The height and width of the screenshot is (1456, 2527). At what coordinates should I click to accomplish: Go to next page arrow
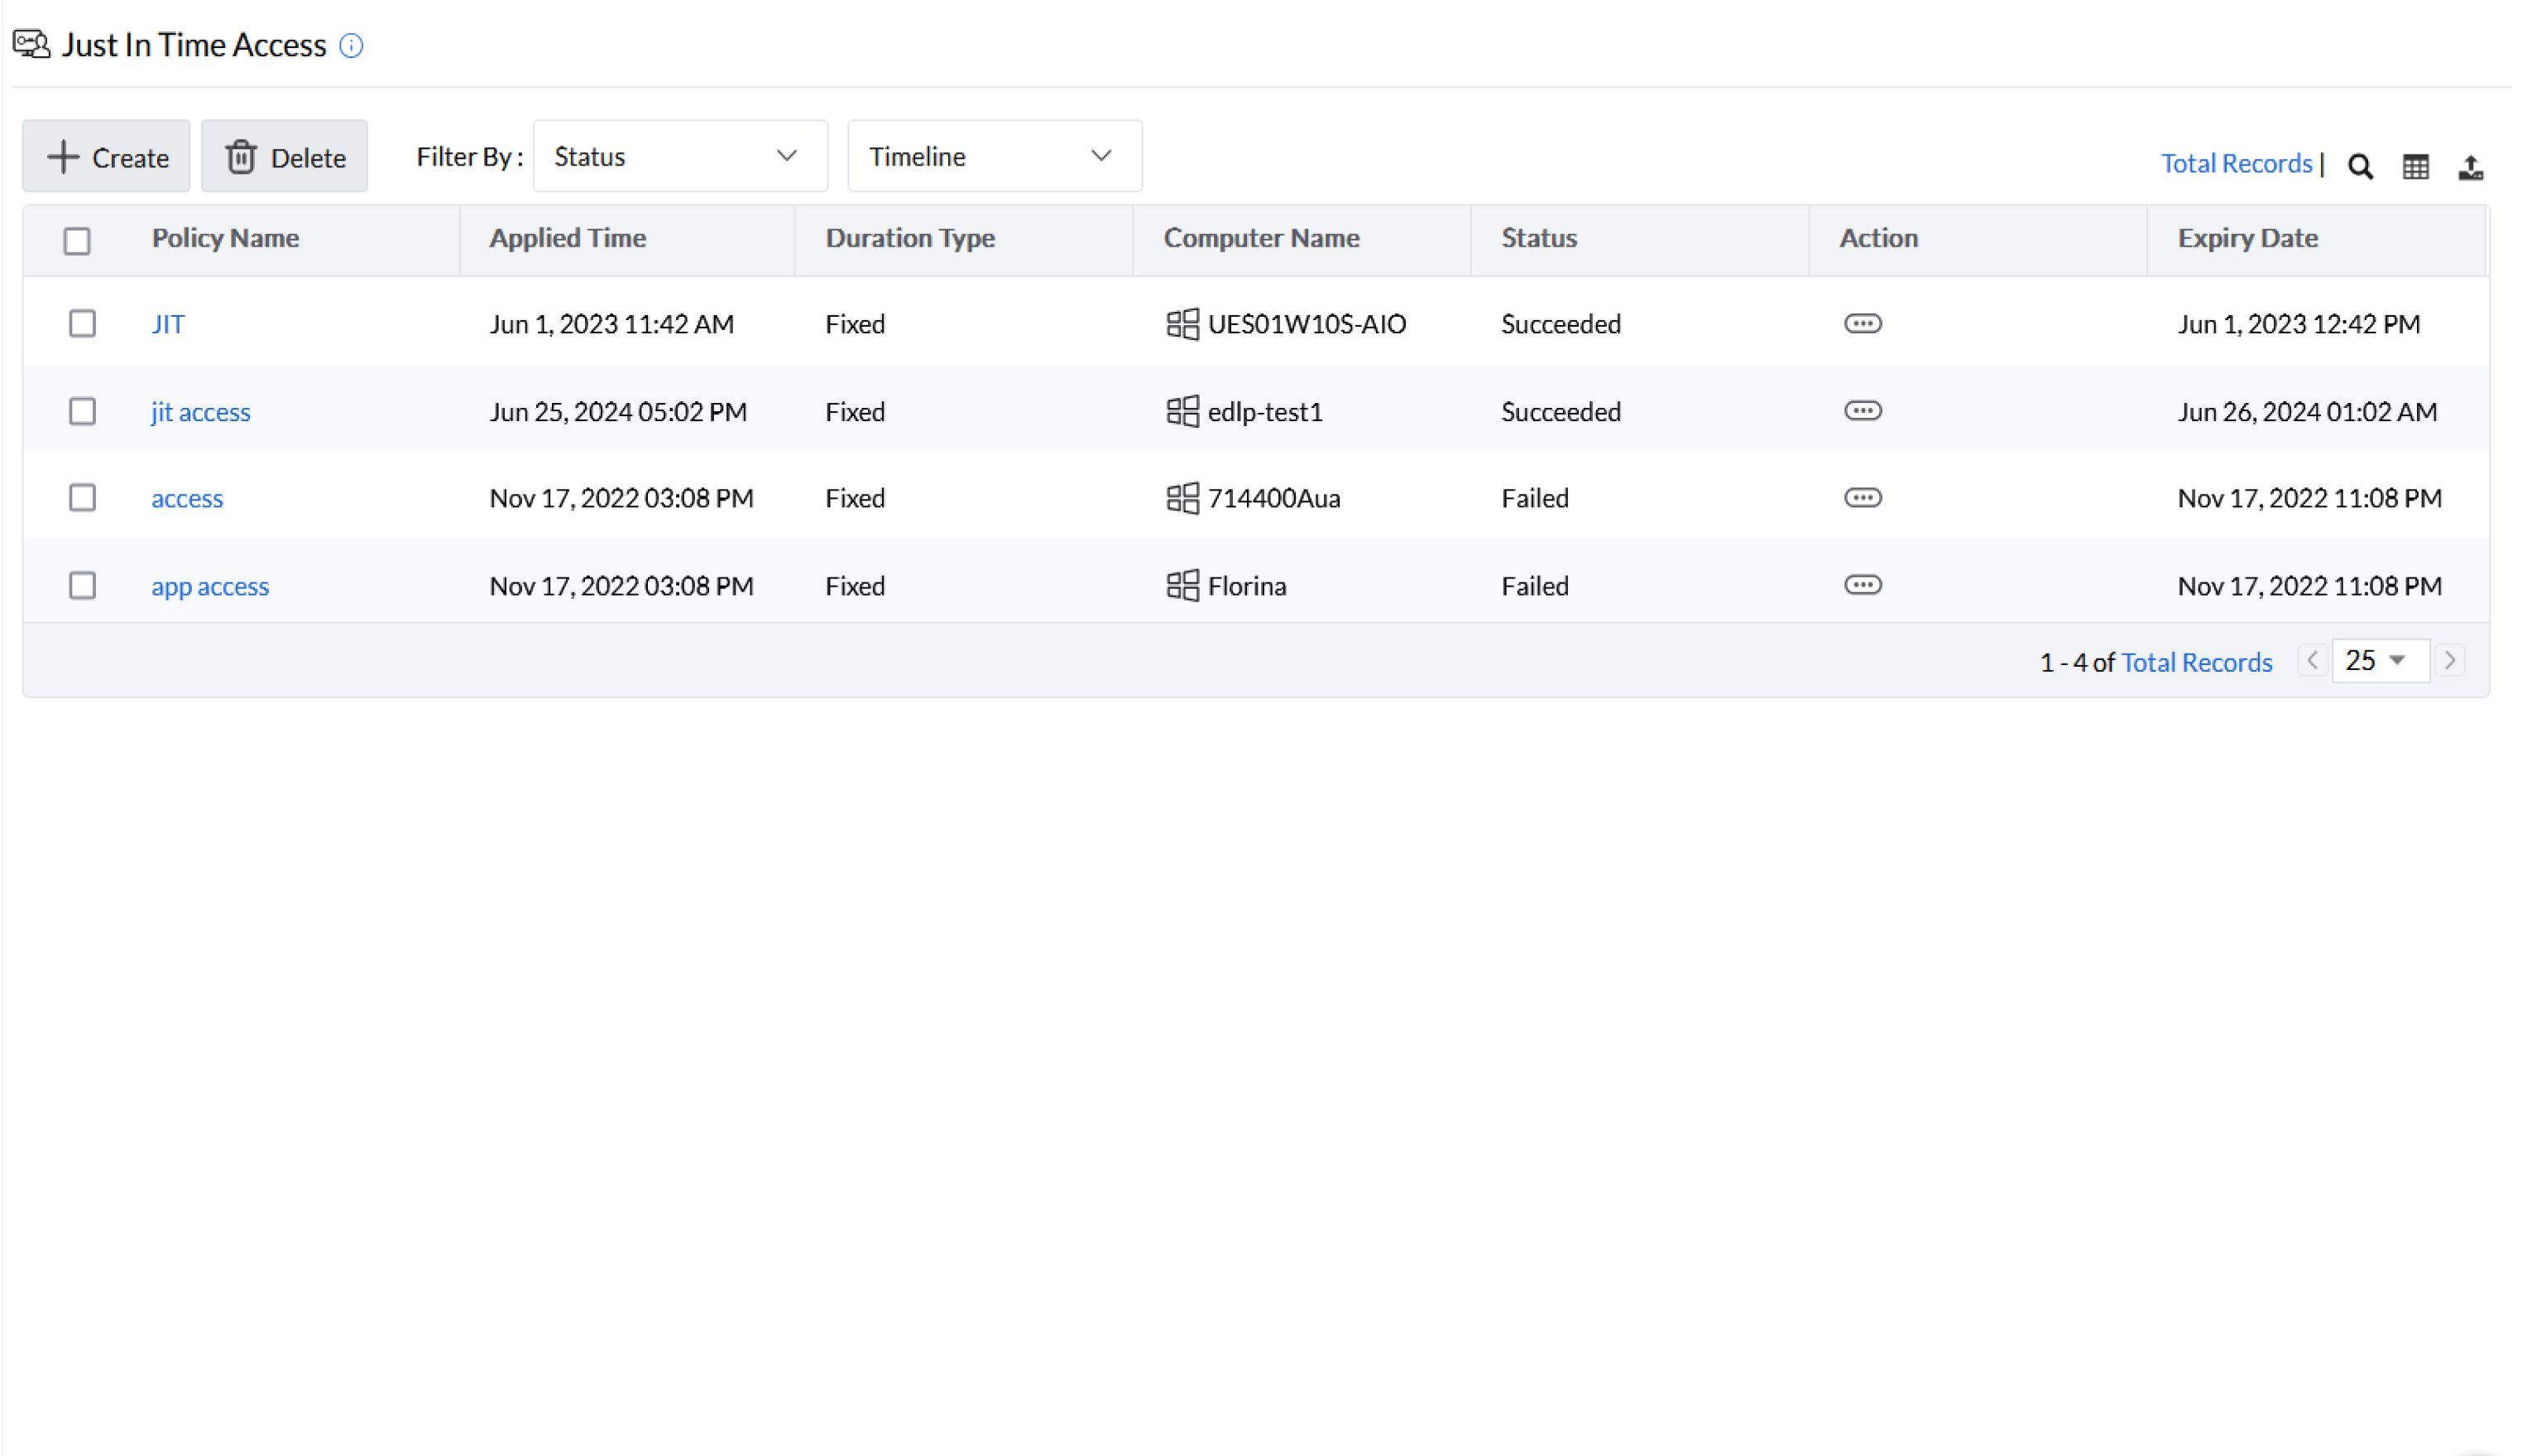(2449, 661)
